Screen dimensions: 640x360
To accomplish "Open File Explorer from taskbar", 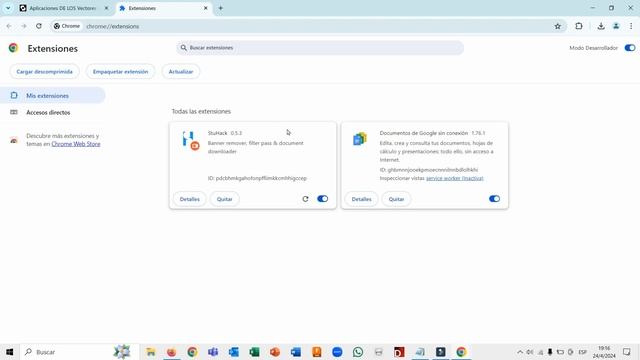I will tap(151, 352).
